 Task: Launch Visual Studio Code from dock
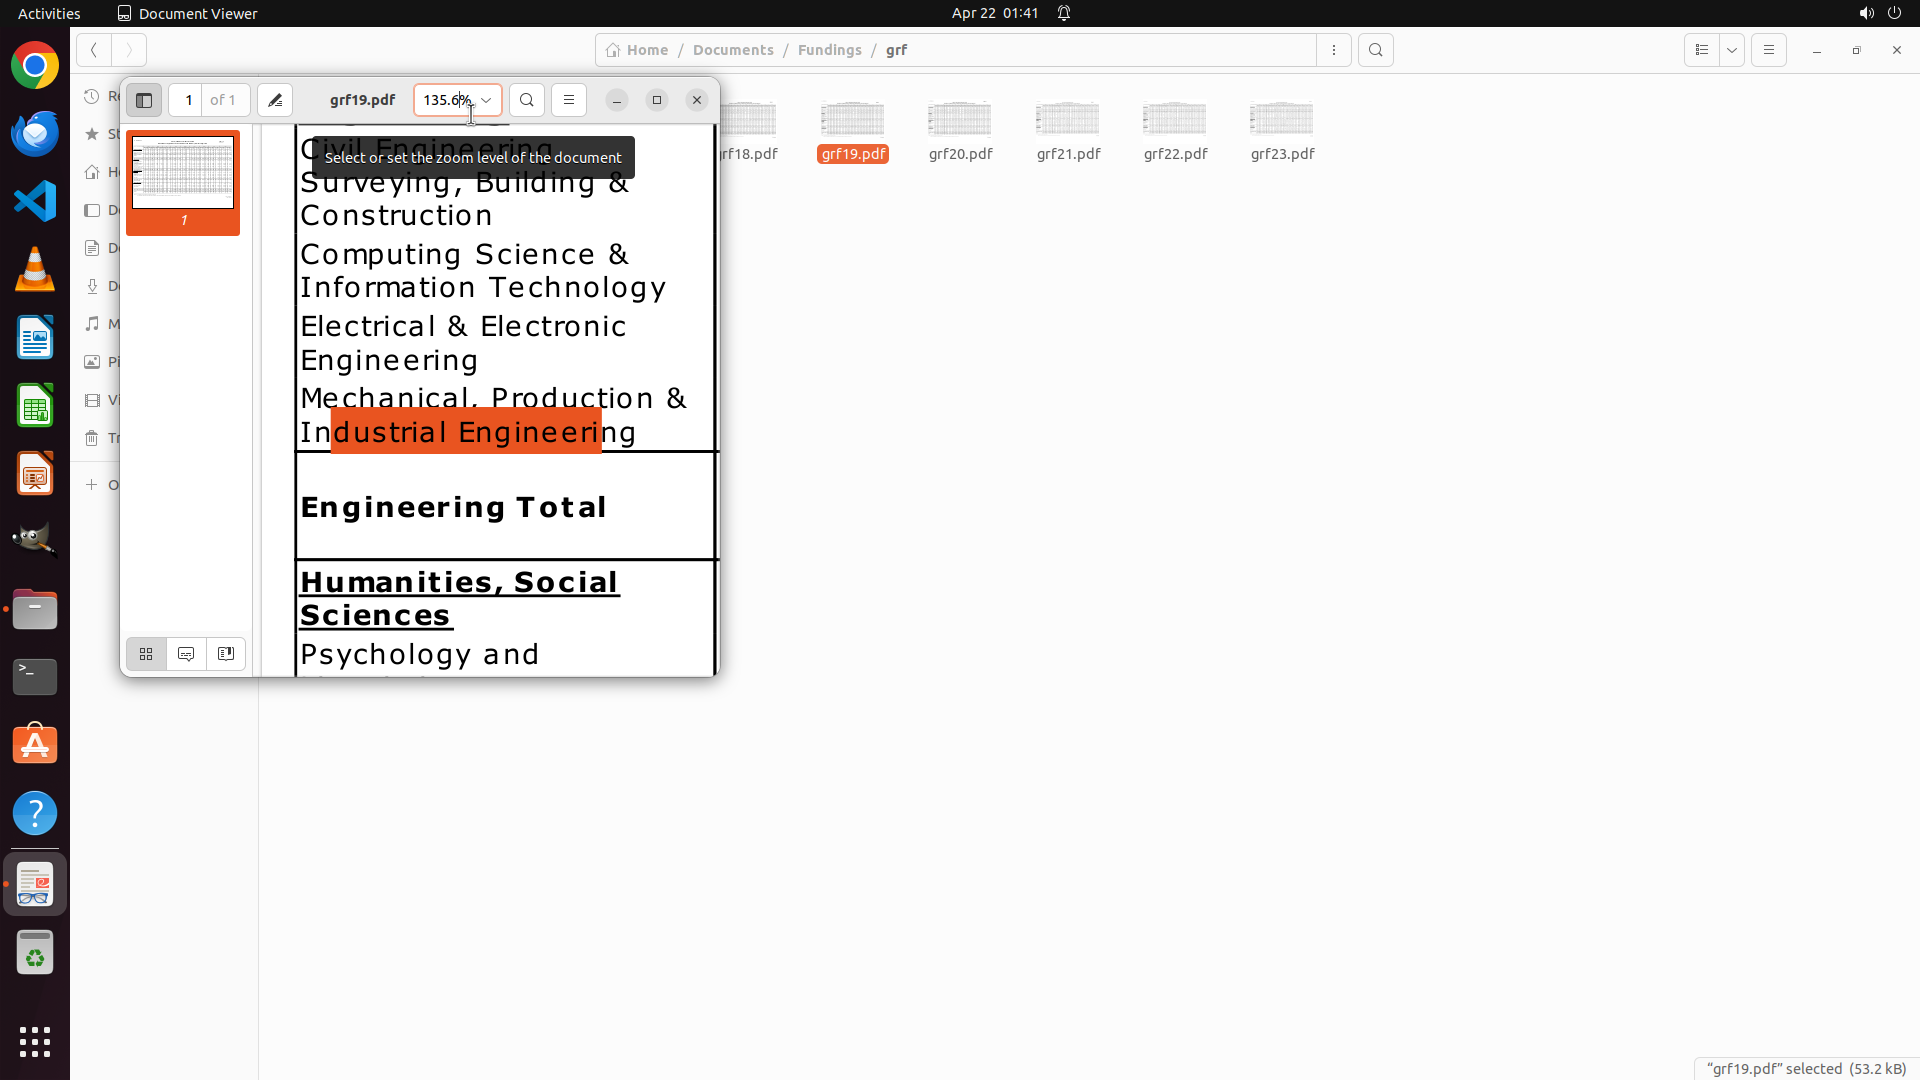tap(35, 201)
